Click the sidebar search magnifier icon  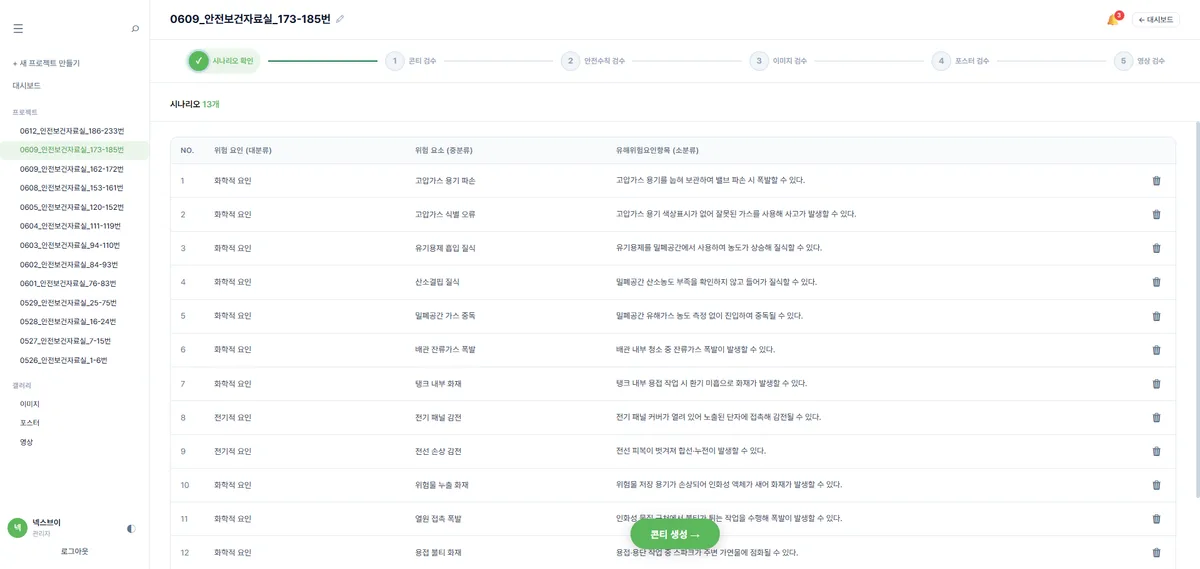tap(135, 29)
